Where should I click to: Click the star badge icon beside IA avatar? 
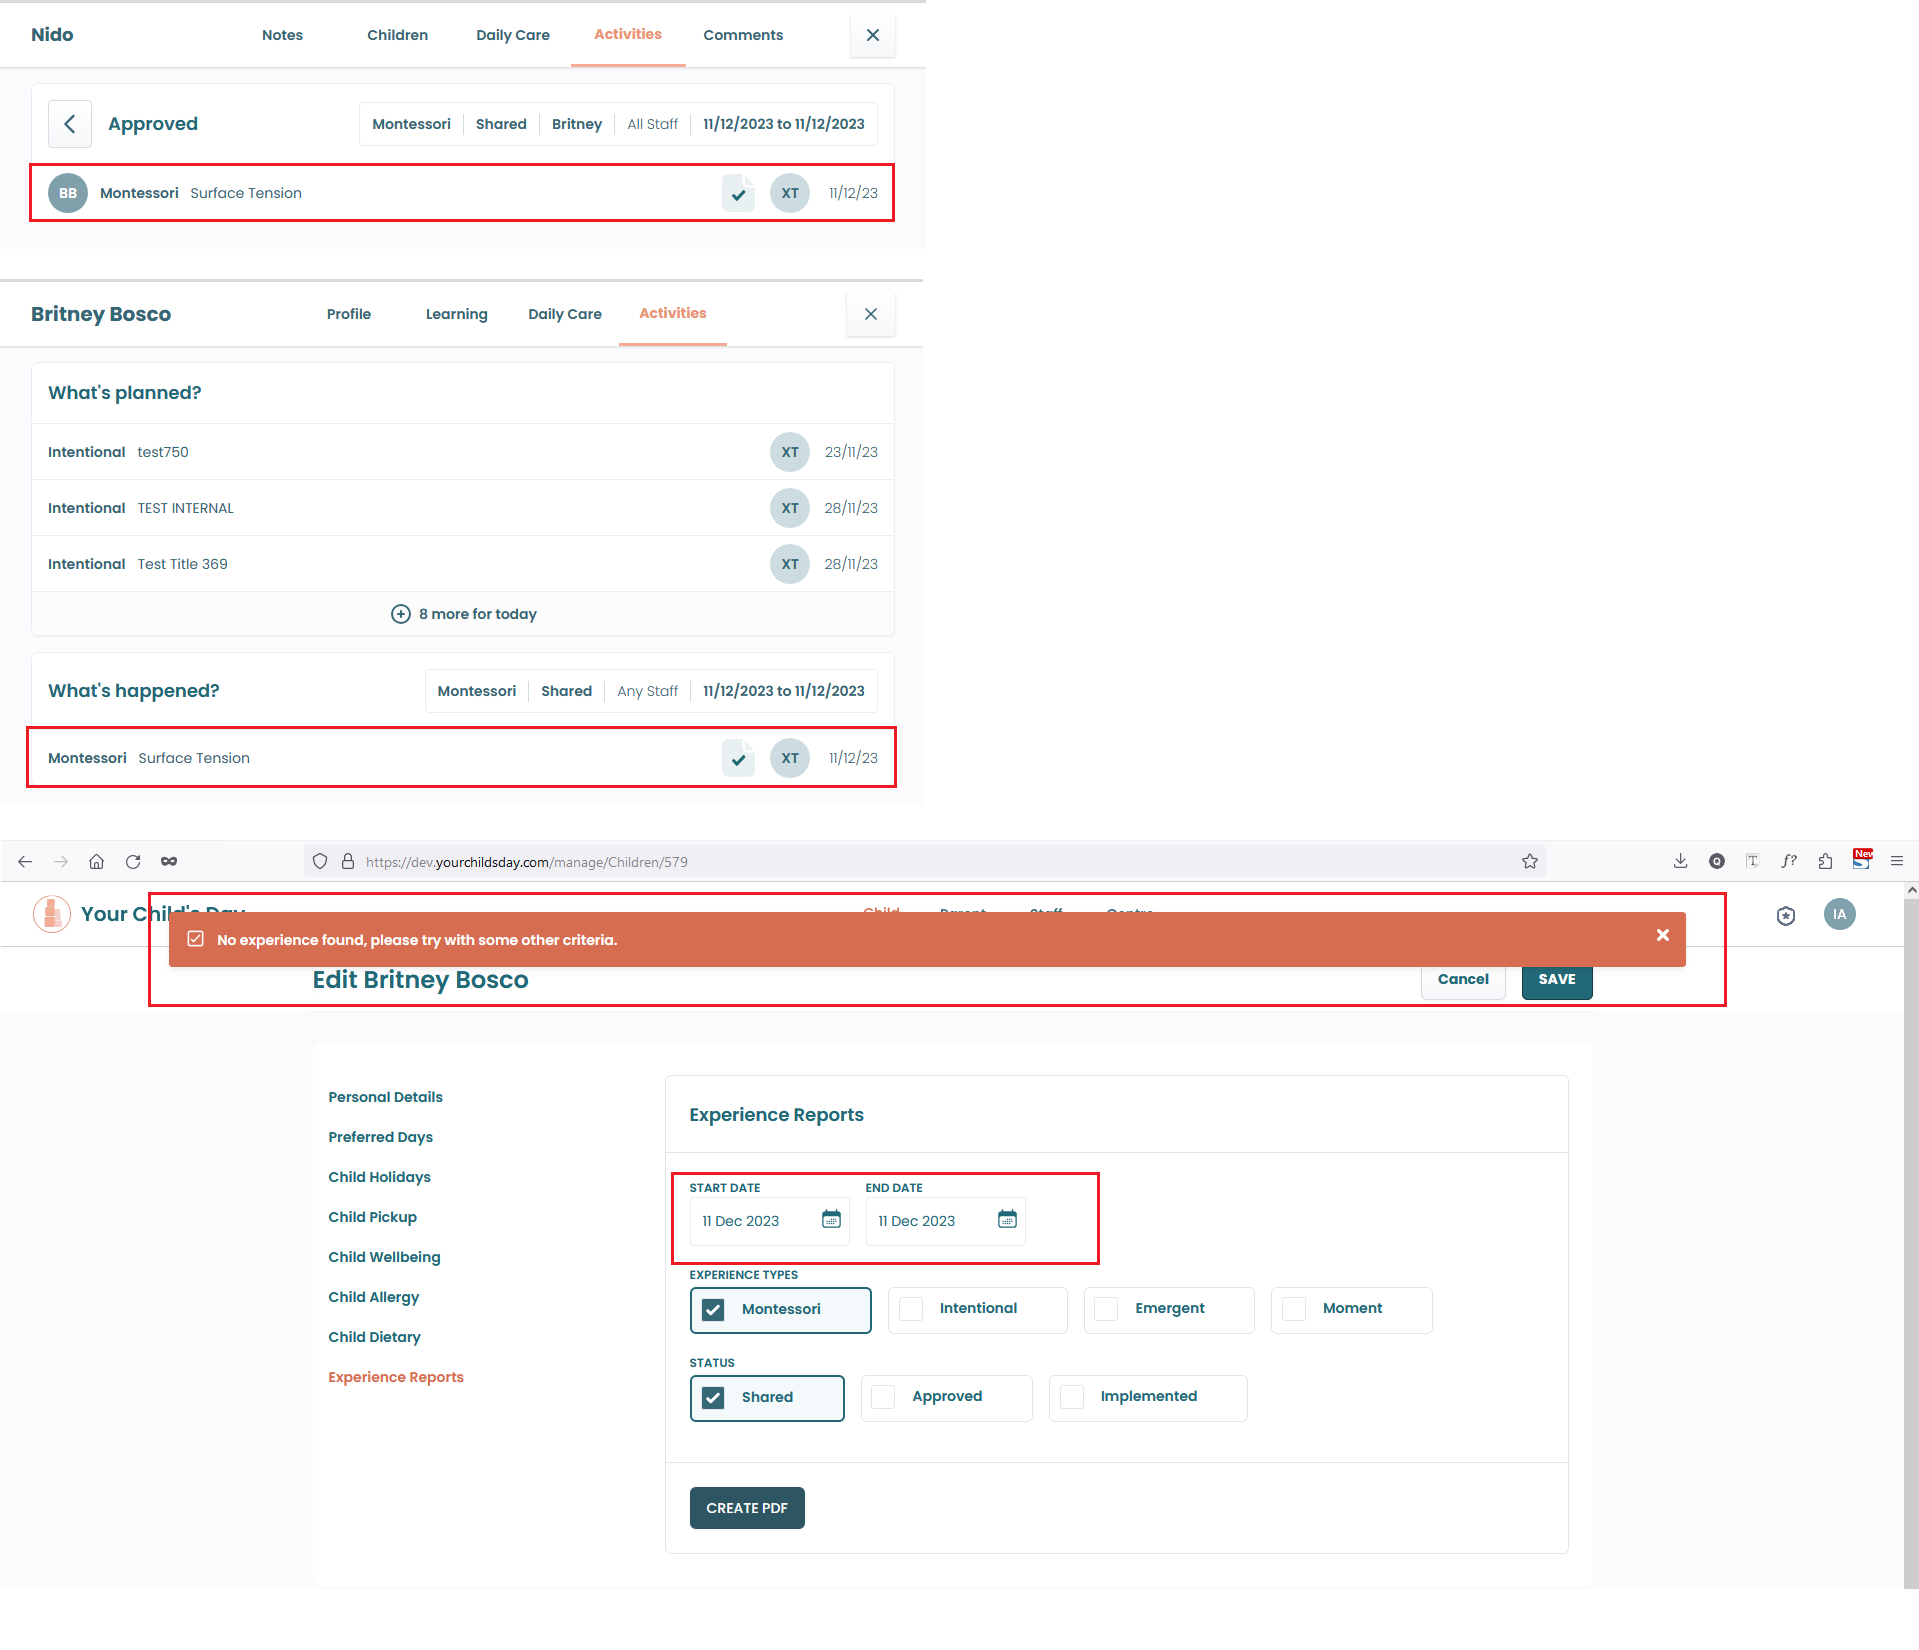(x=1786, y=915)
